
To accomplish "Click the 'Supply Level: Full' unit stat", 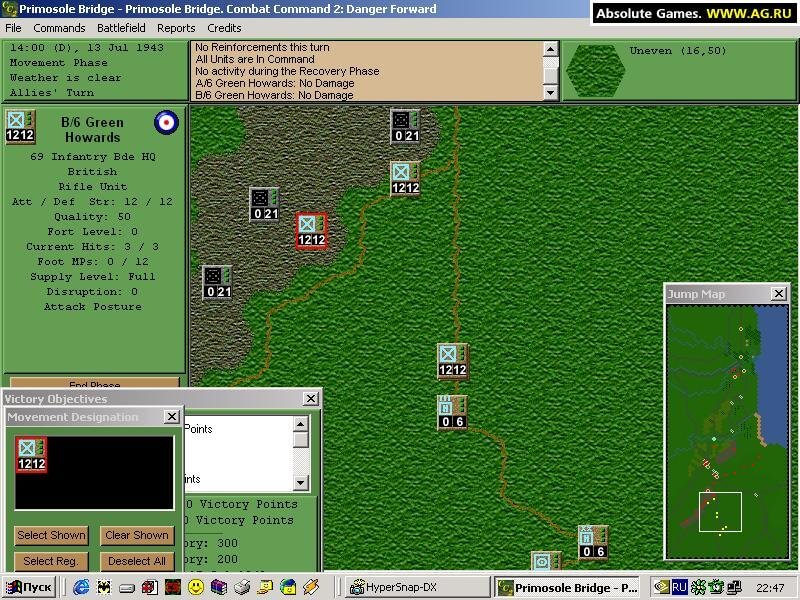I will click(x=92, y=277).
